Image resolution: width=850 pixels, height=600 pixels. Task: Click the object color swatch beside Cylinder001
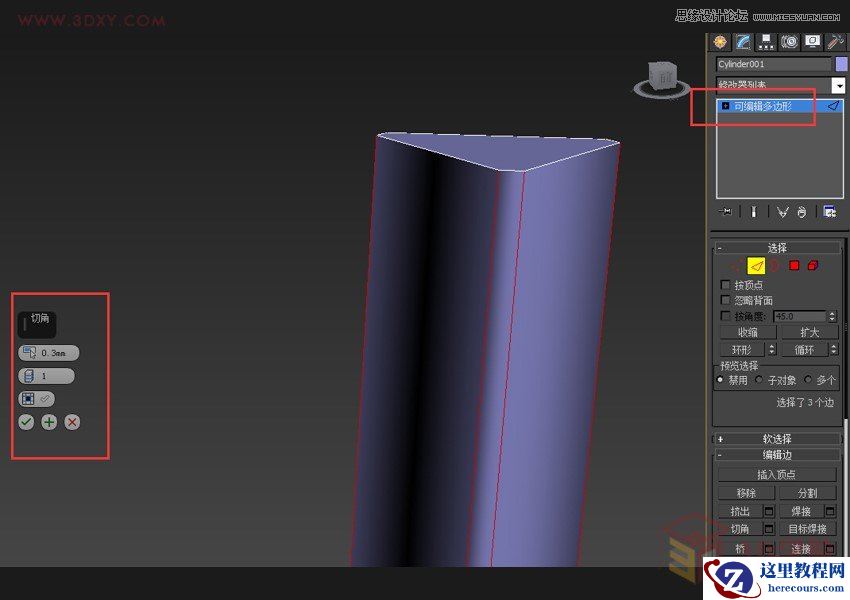[x=841, y=64]
